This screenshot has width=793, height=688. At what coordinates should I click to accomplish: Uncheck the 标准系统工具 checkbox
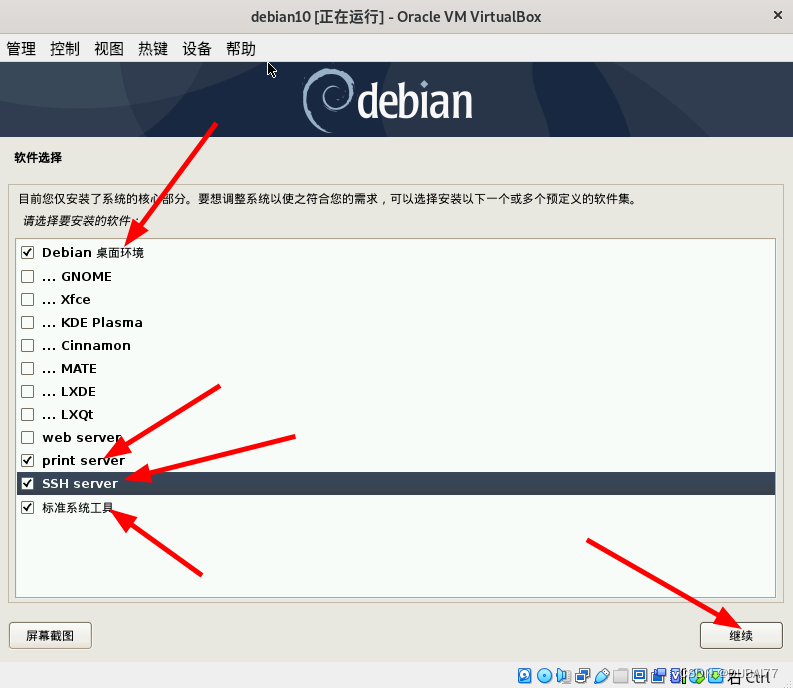point(27,507)
